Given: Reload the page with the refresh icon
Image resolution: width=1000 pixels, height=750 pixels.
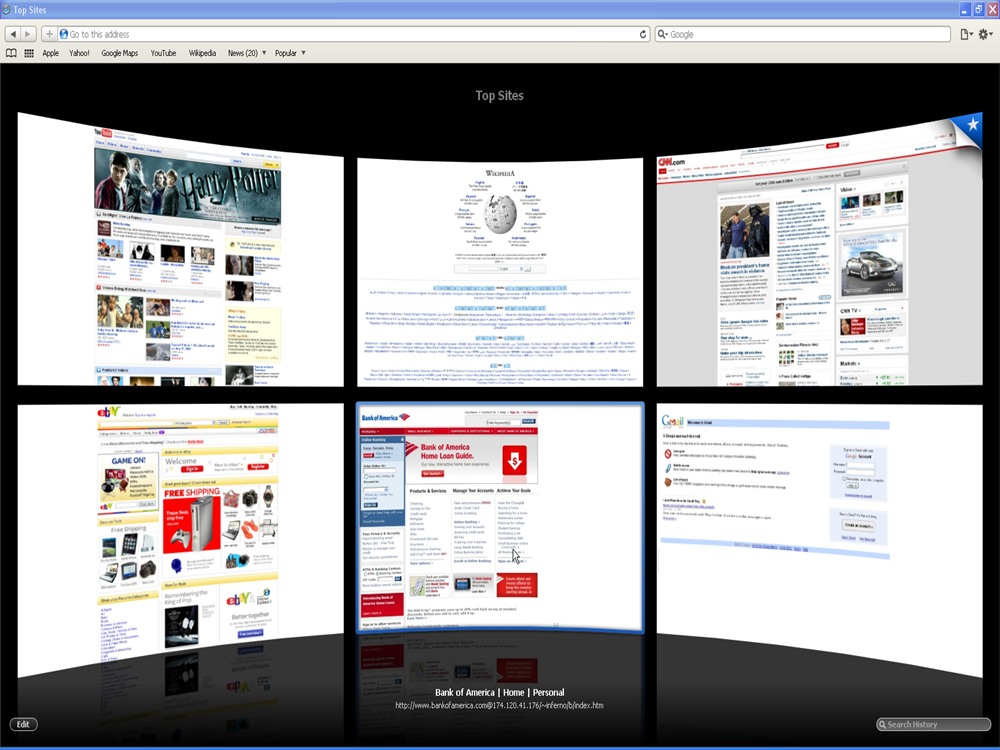Looking at the screenshot, I should [643, 34].
